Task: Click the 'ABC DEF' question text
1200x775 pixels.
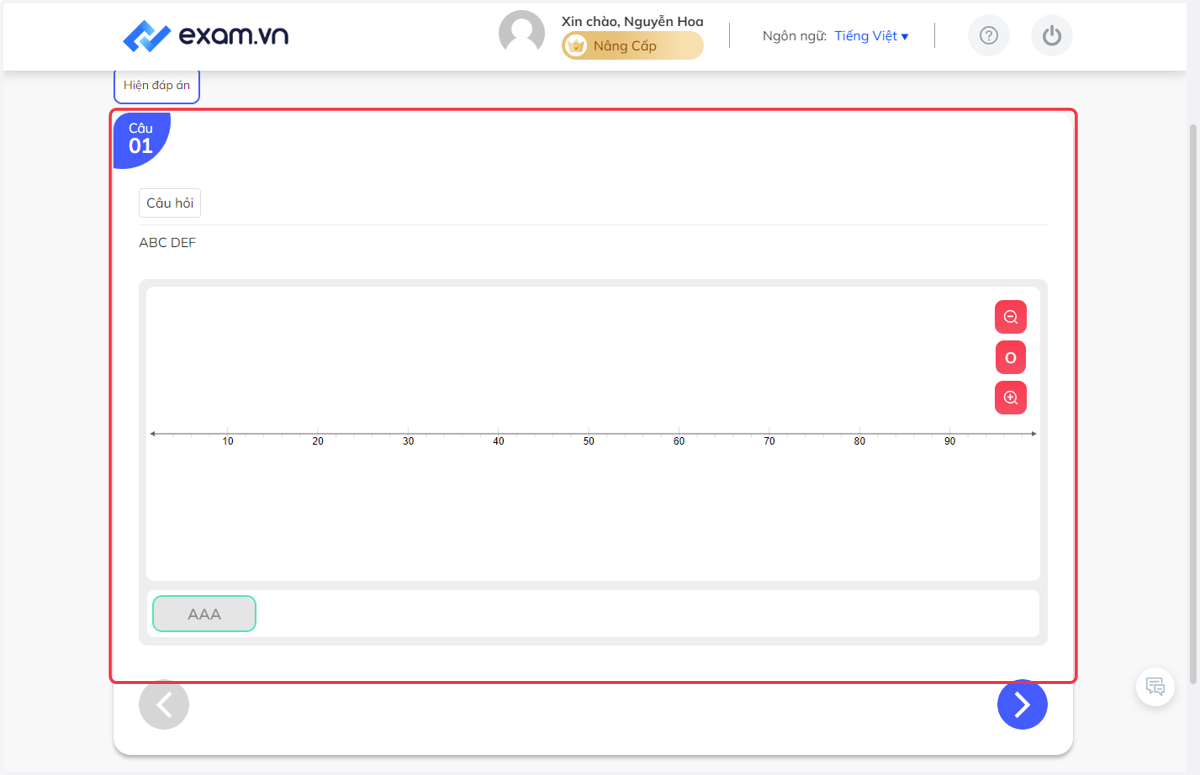Action: tap(168, 243)
